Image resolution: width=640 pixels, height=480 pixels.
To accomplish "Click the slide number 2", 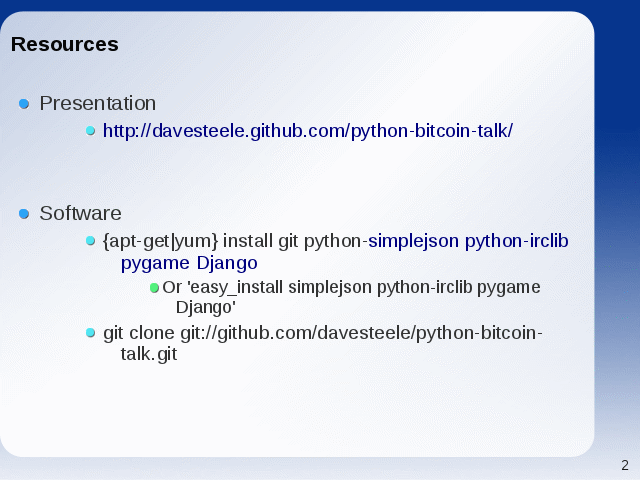I will tap(625, 465).
